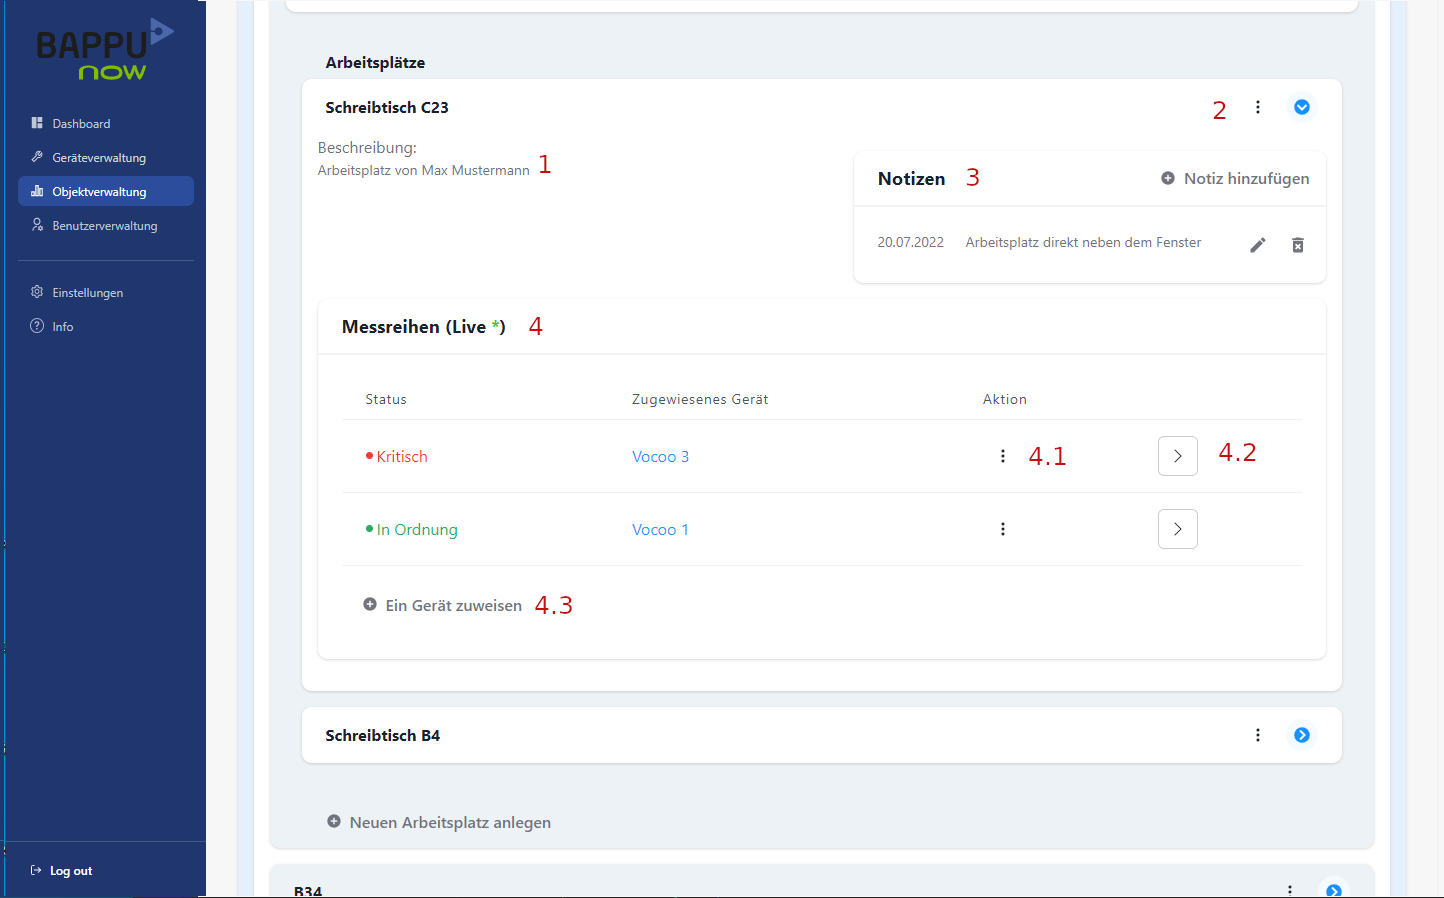Click the Neuen Arbeitsplatz anlegen label

[450, 822]
